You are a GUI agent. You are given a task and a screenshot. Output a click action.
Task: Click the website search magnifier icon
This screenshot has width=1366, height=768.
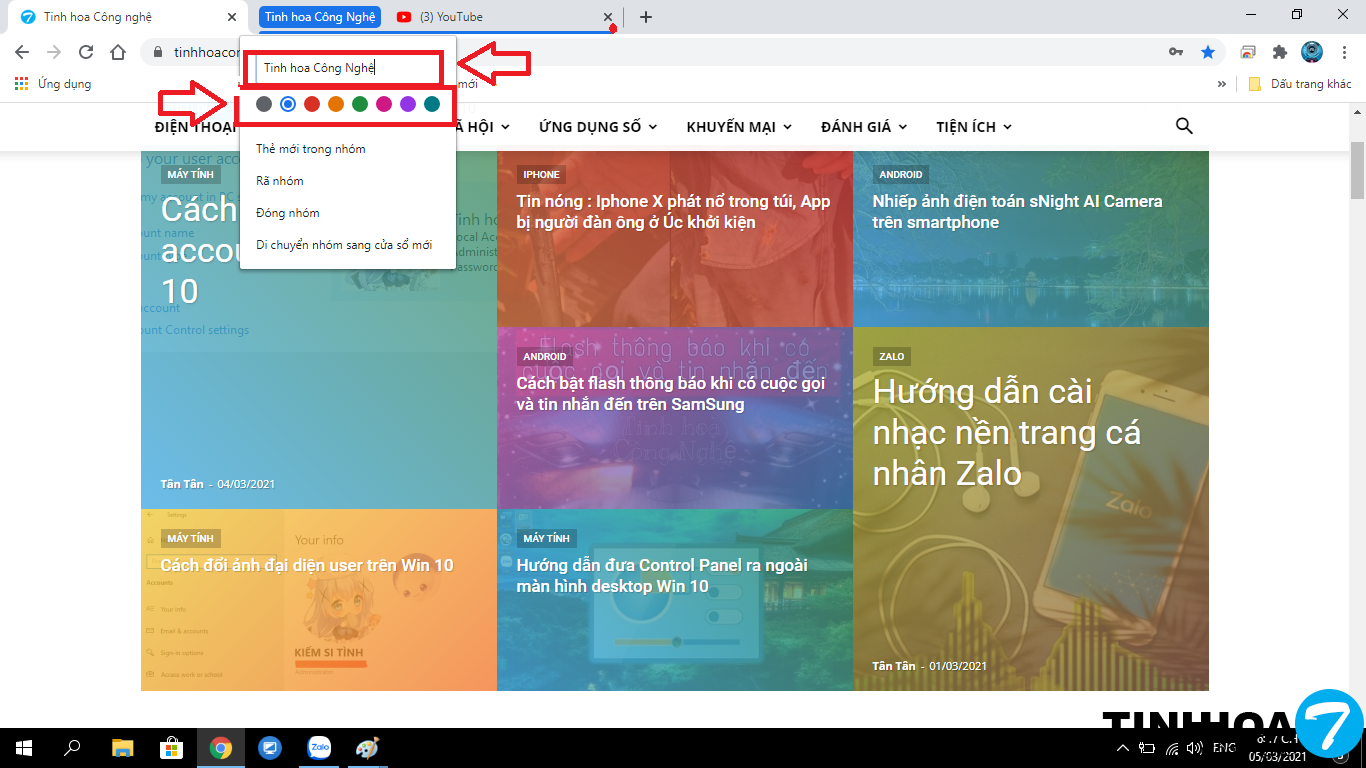tap(1184, 126)
